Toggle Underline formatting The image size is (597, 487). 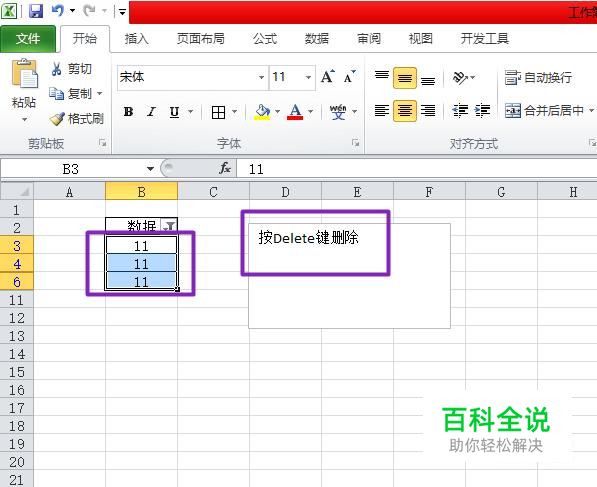point(174,112)
